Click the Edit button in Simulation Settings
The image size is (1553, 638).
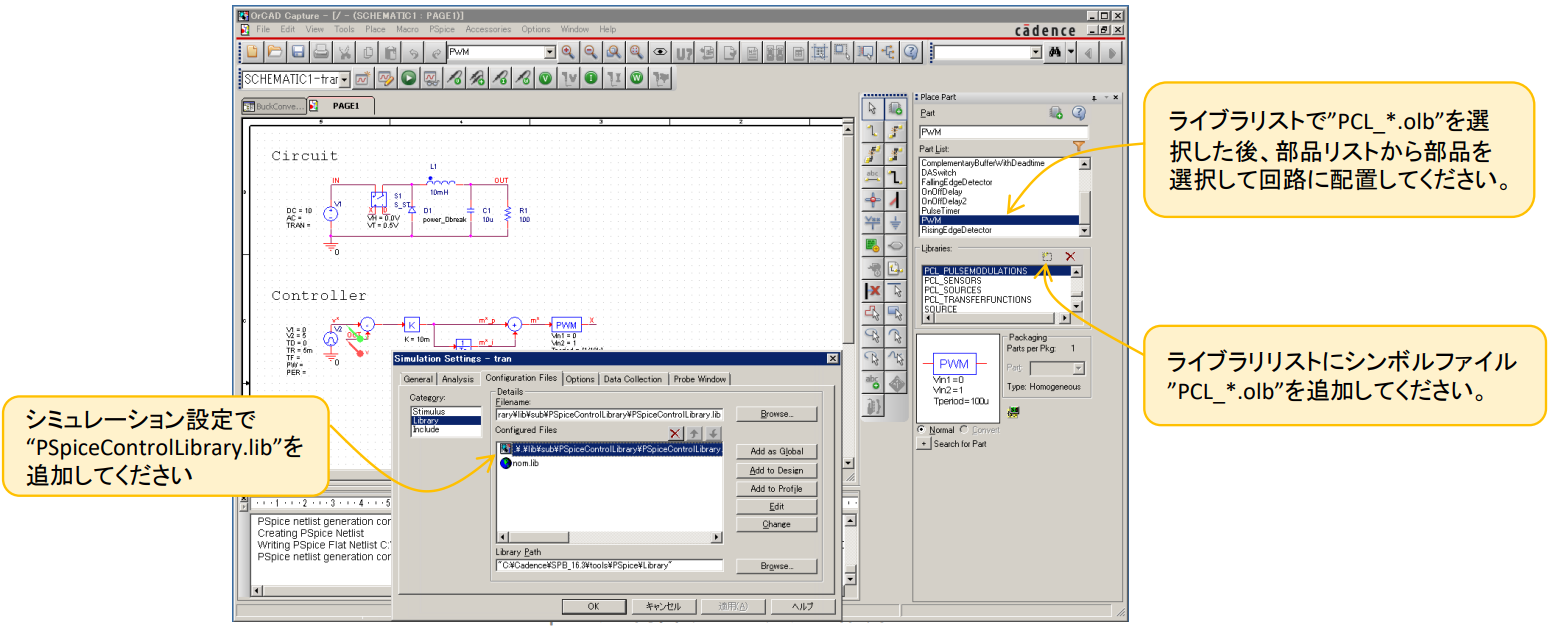pos(776,506)
